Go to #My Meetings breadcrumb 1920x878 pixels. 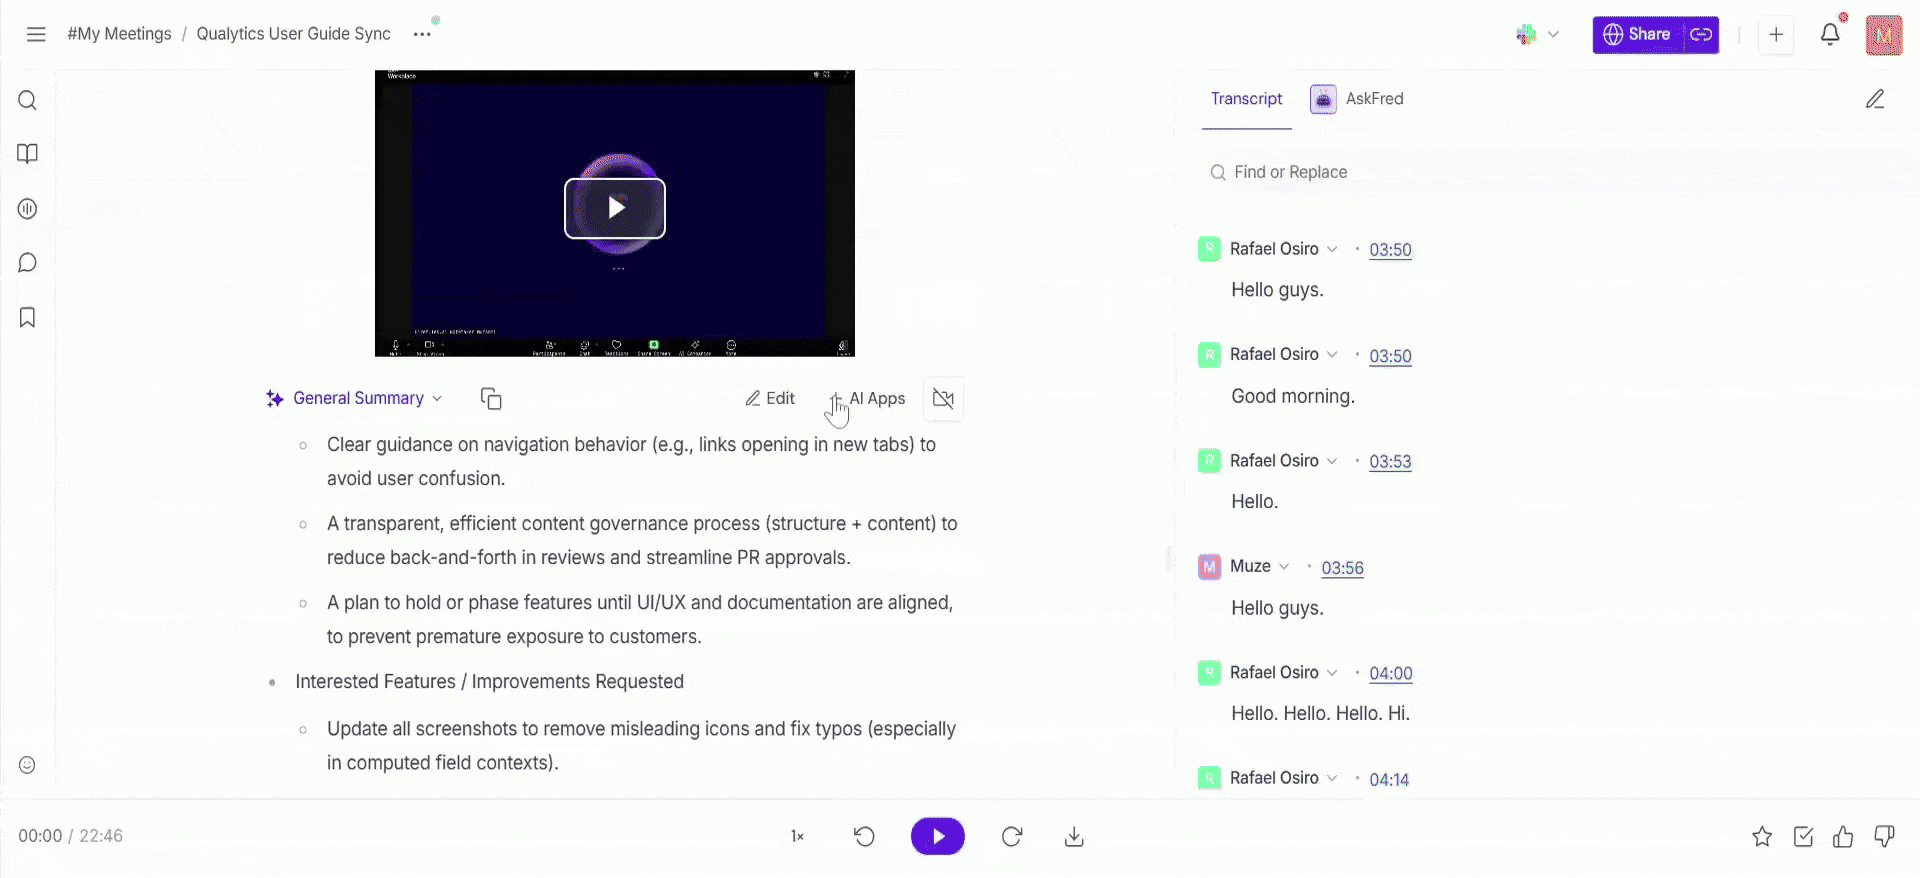pos(119,34)
